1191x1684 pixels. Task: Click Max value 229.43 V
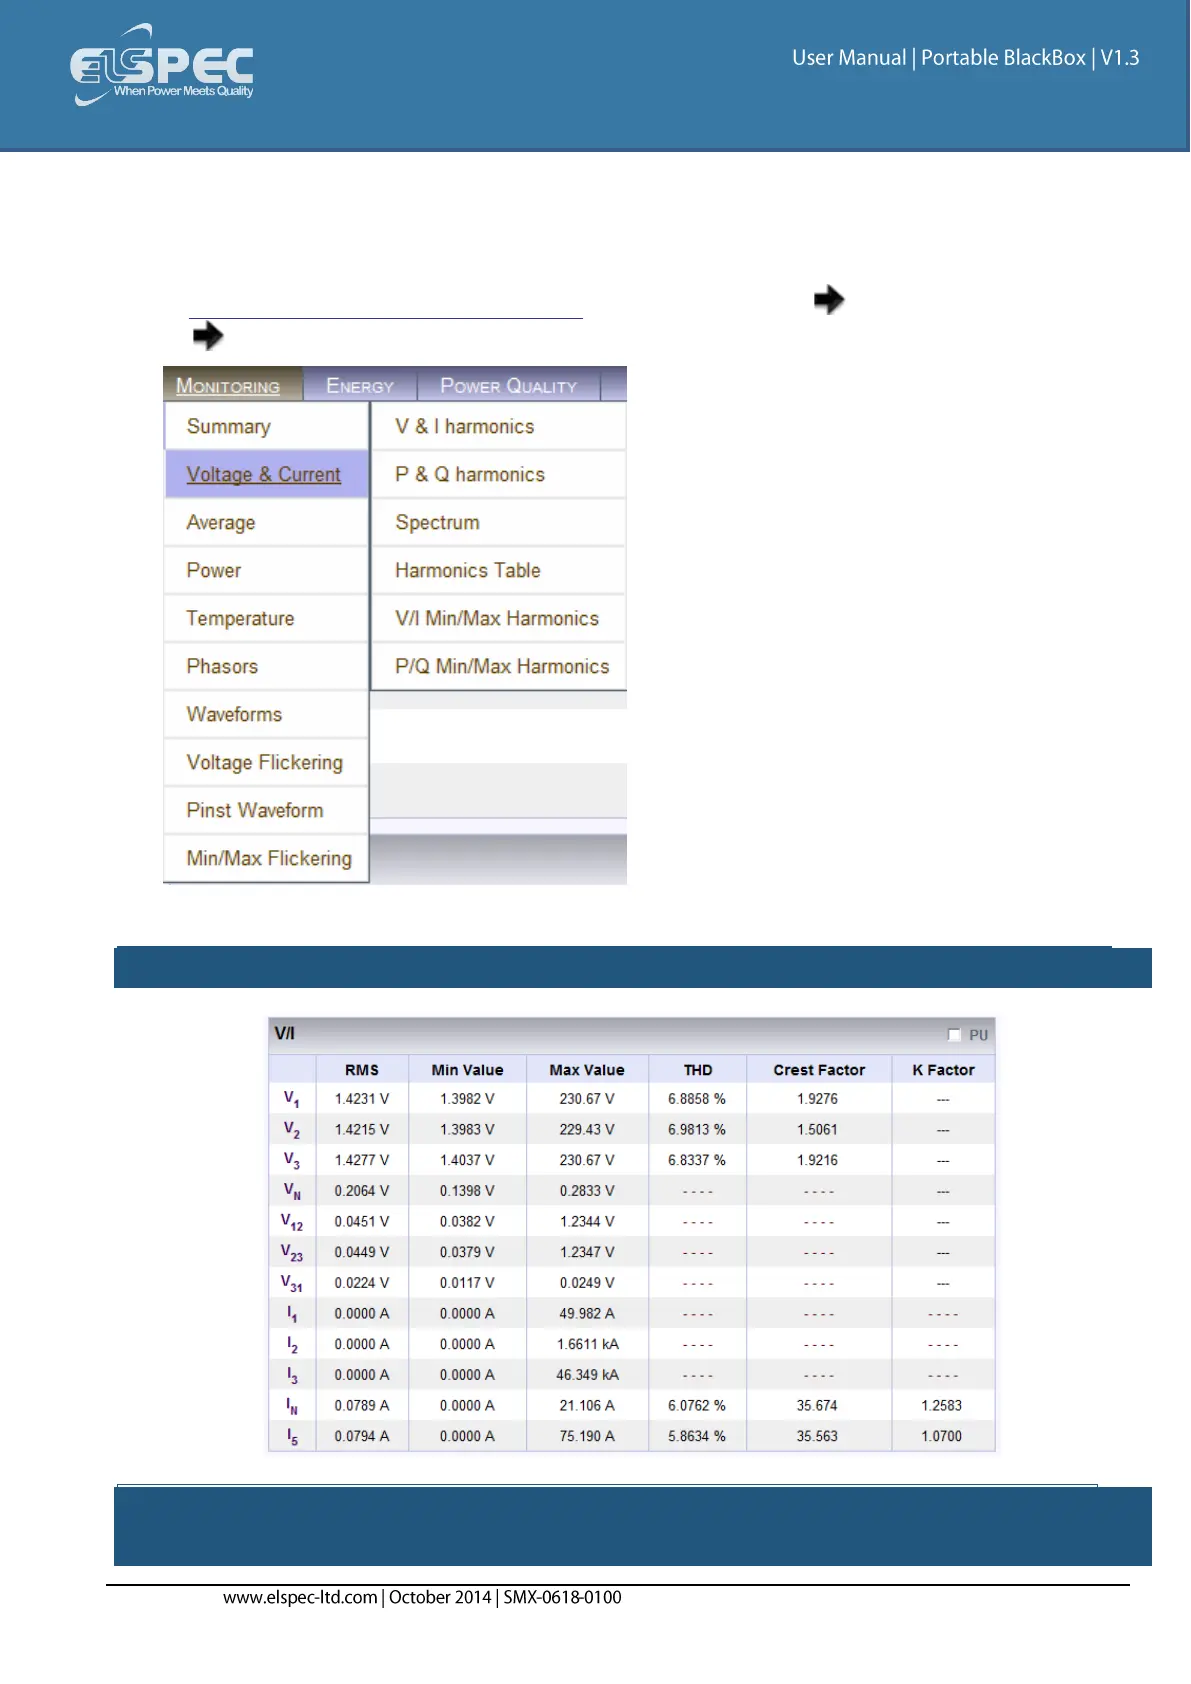(587, 1130)
